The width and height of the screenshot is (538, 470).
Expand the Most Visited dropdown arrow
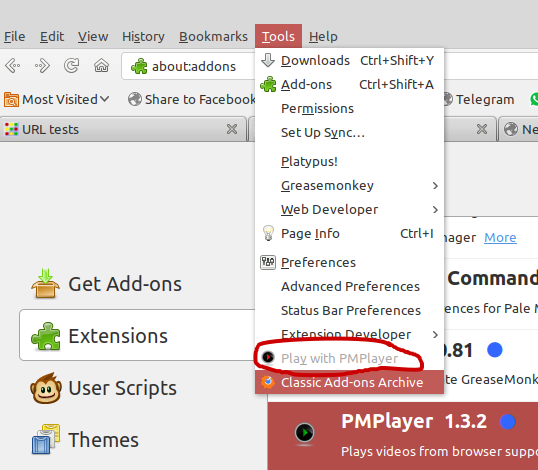(105, 99)
